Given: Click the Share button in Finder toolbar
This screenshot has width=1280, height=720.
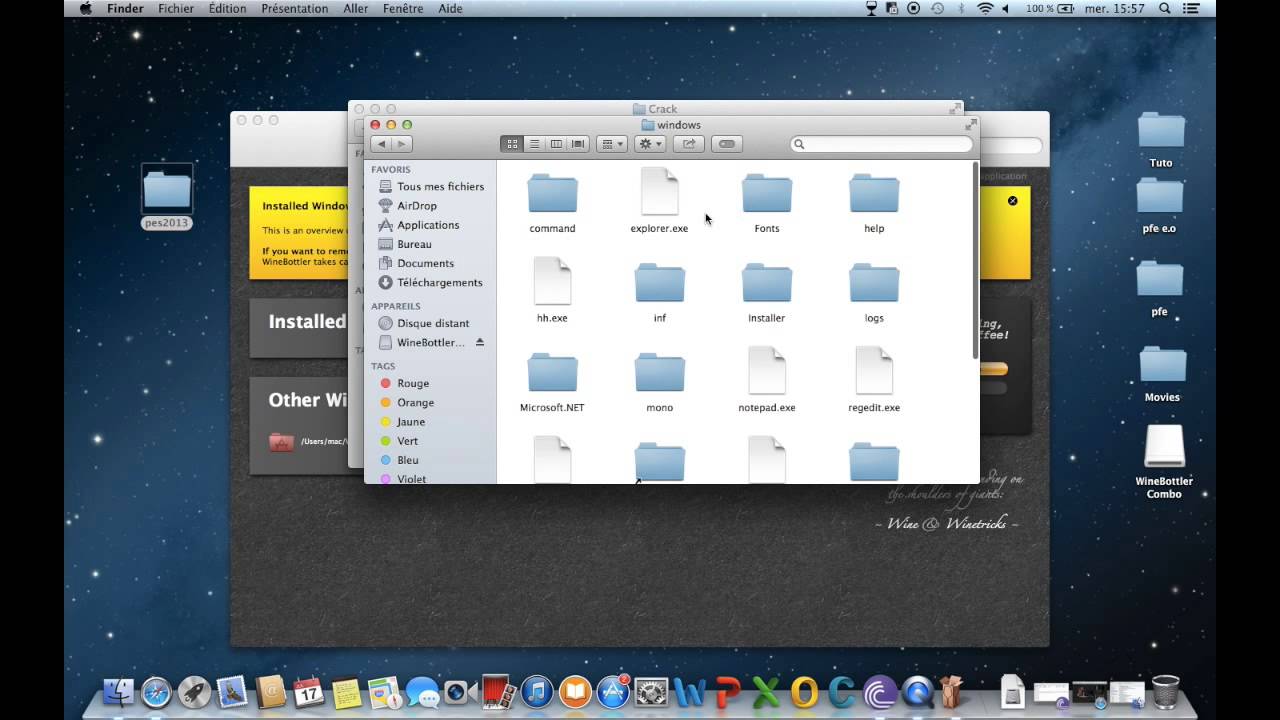Looking at the screenshot, I should click(688, 144).
